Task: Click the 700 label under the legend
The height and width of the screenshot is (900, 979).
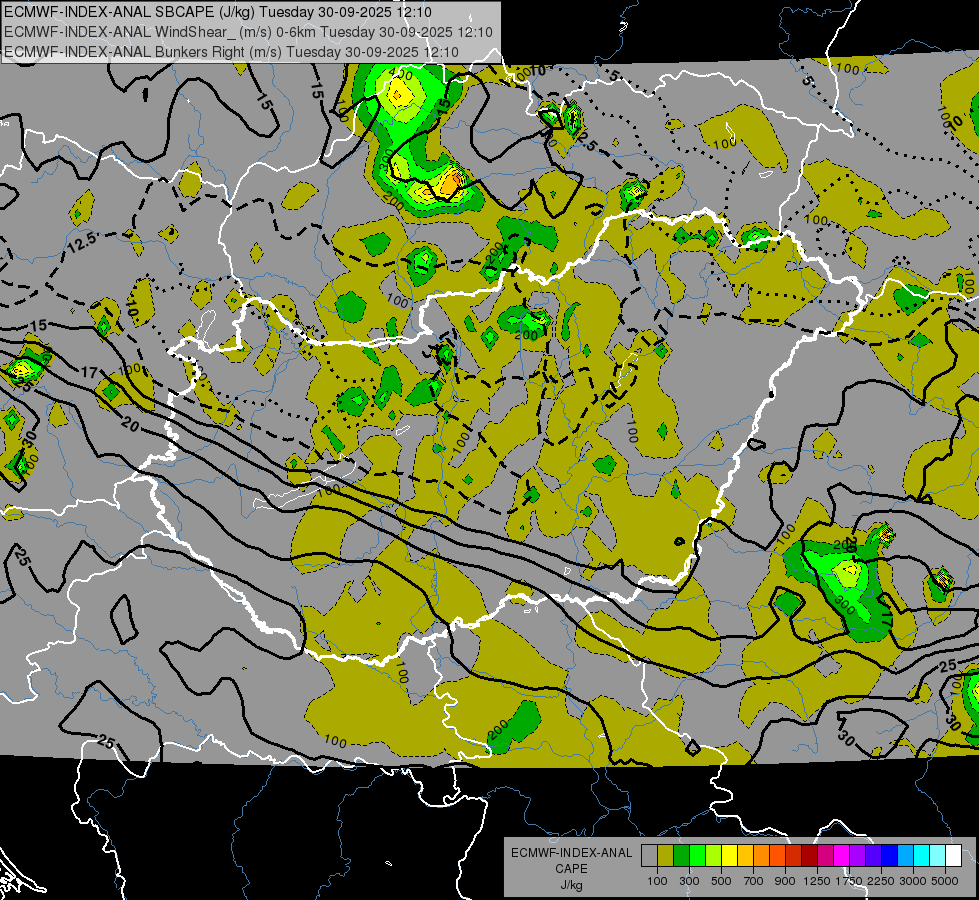Action: 754,881
